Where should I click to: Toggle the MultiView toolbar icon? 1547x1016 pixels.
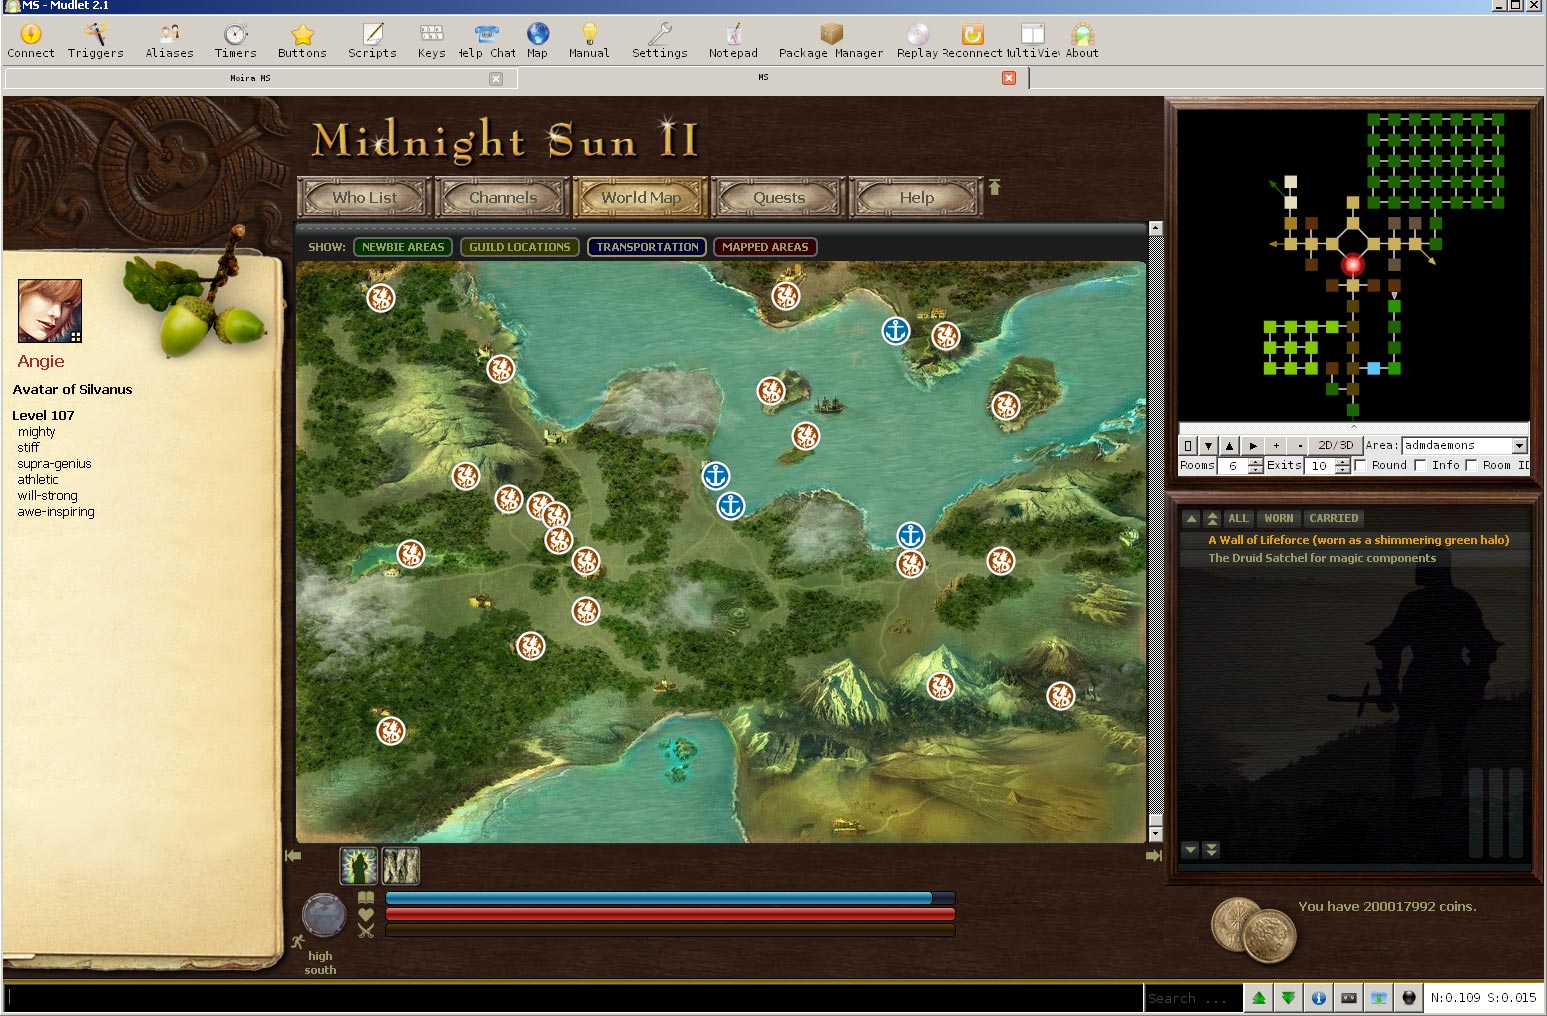(x=1033, y=41)
